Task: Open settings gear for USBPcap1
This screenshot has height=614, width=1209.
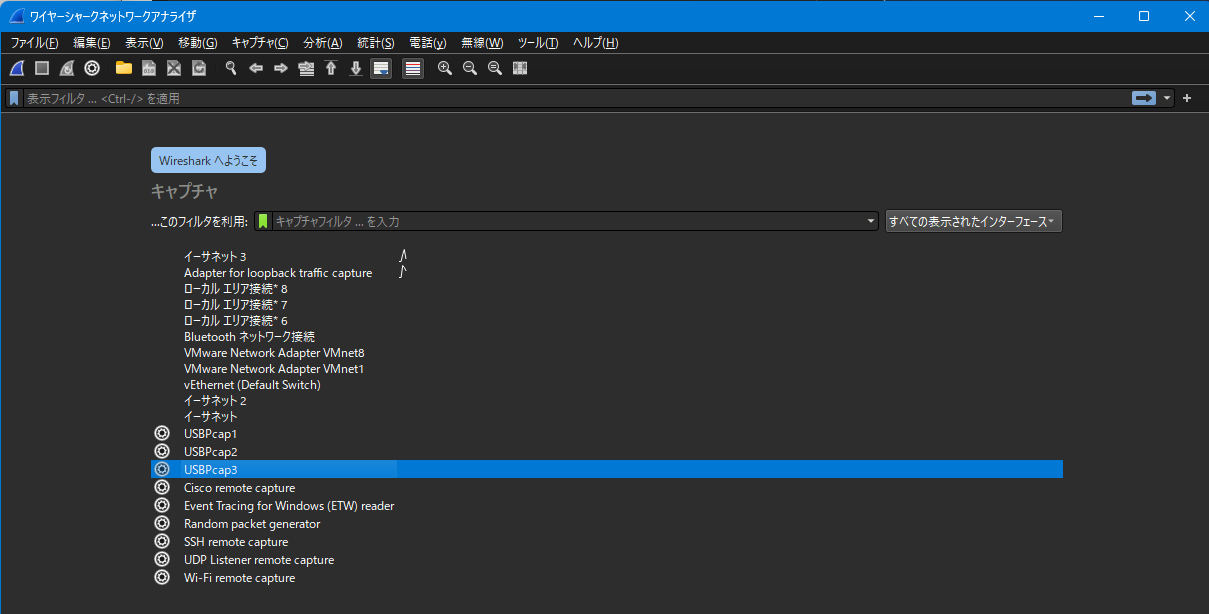Action: coord(162,434)
